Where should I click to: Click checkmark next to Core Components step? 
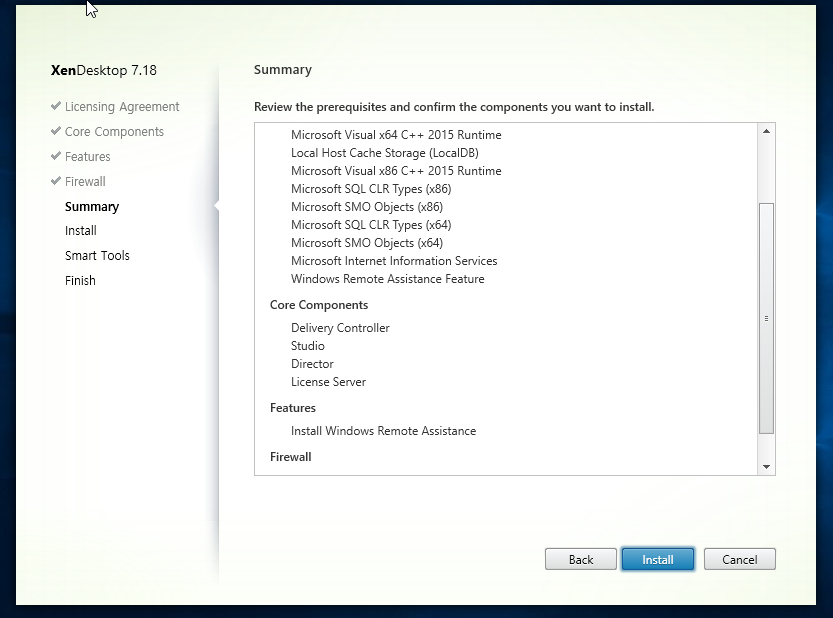[x=56, y=131]
